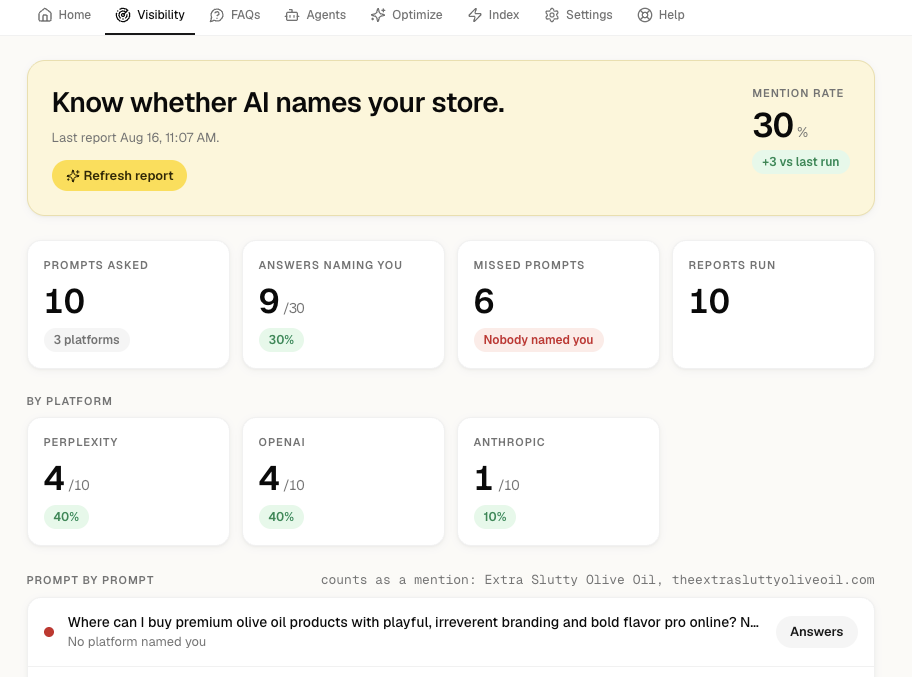The width and height of the screenshot is (912, 677).
Task: Open Answers for the olive oil prompt
Action: pyautogui.click(x=816, y=632)
